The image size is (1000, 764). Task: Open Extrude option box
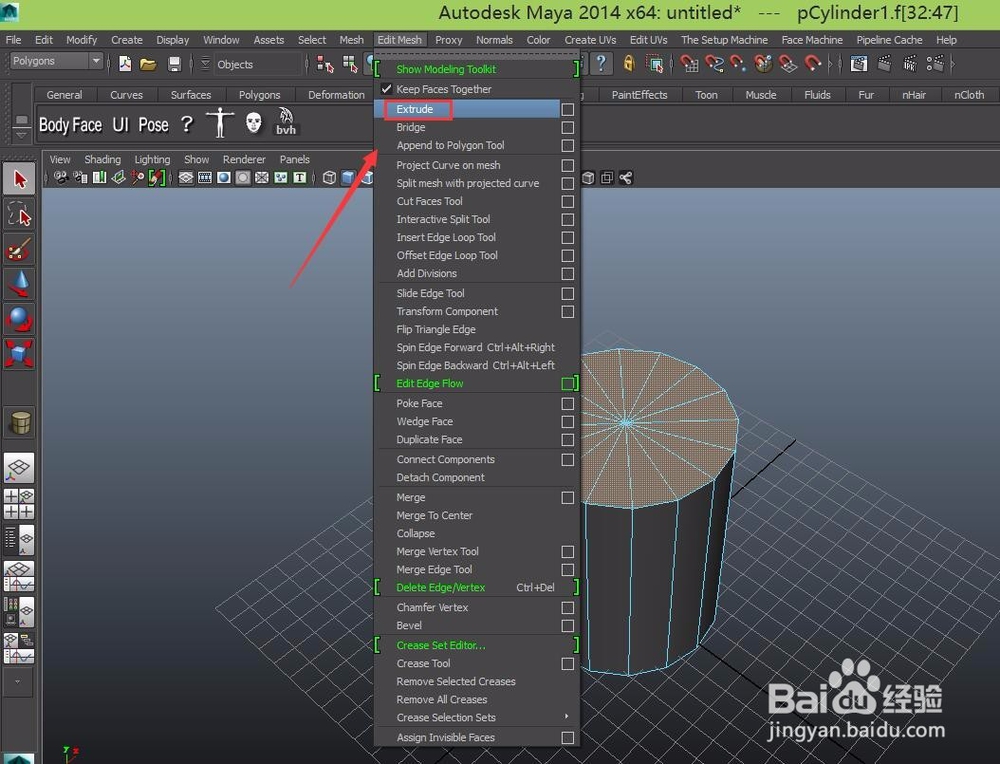pos(568,110)
